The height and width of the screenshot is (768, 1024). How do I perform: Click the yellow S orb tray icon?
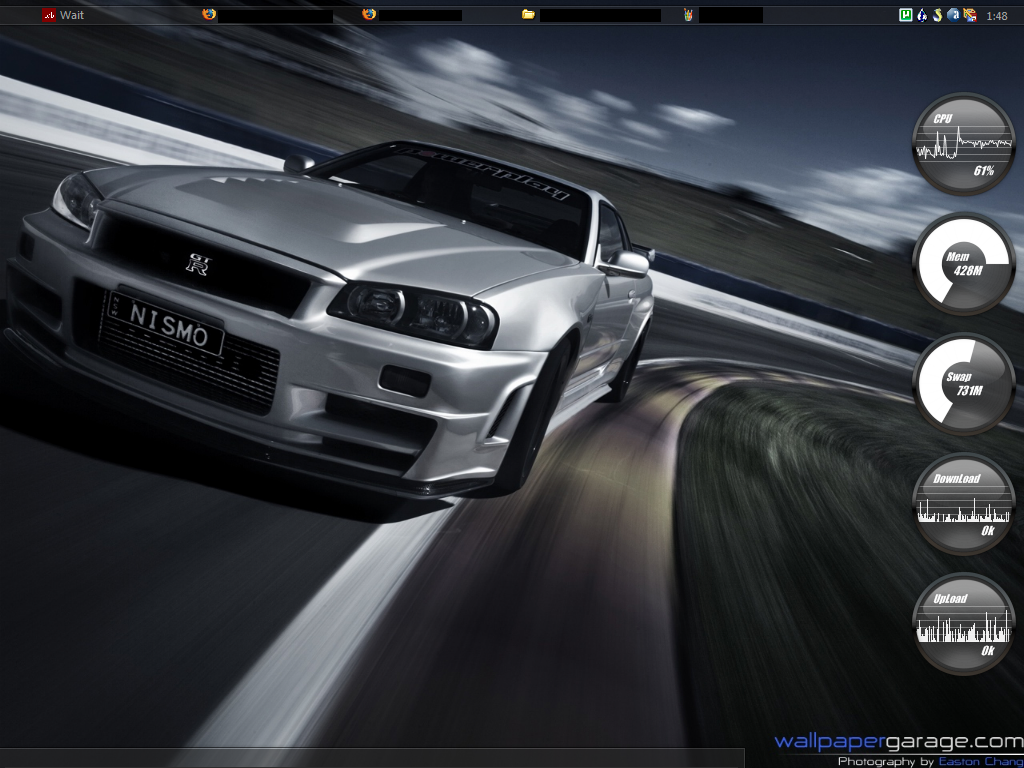937,14
